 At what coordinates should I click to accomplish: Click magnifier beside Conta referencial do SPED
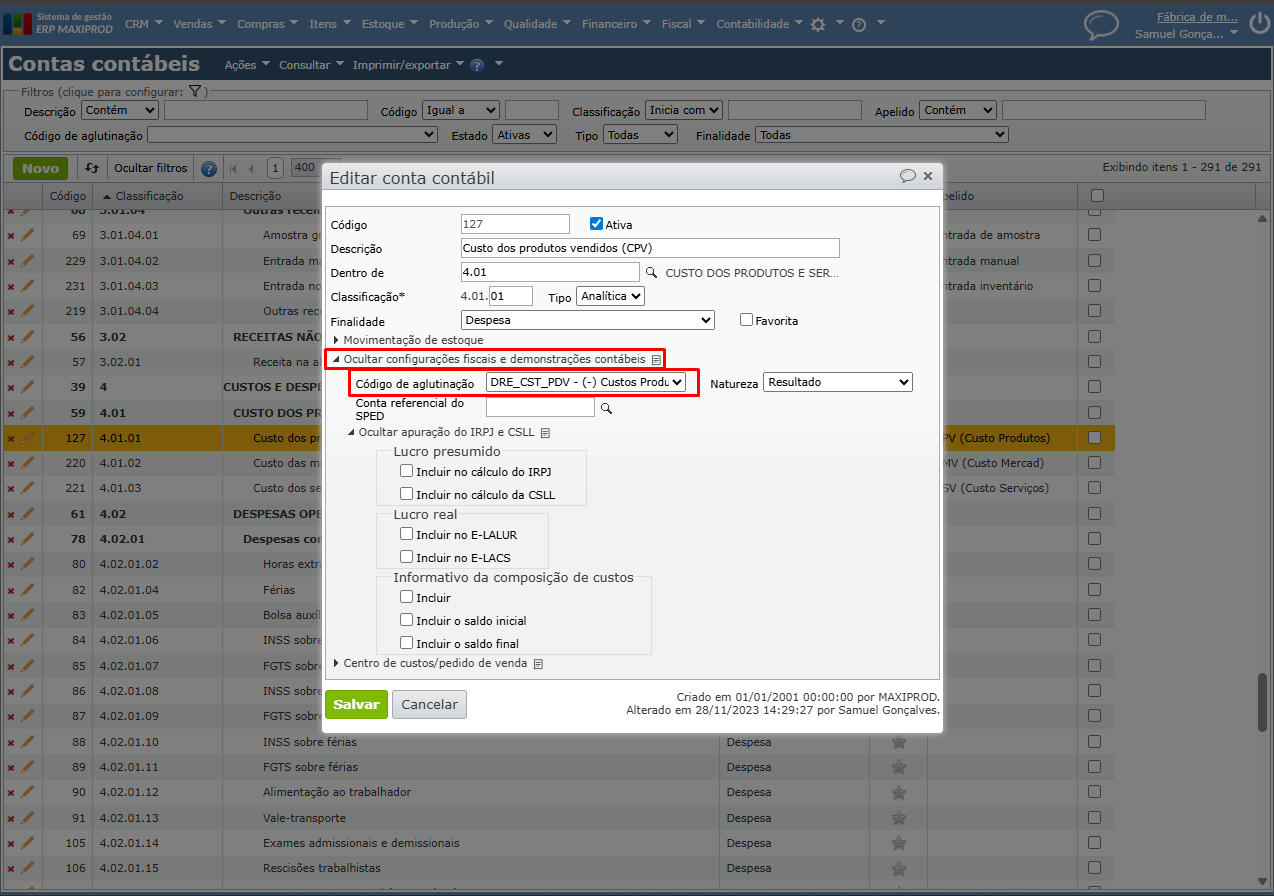pyautogui.click(x=605, y=408)
